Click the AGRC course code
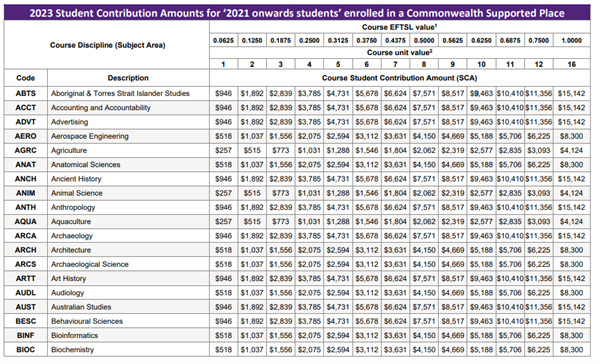Image resolution: width=600 pixels, height=364 pixels. tap(26, 150)
